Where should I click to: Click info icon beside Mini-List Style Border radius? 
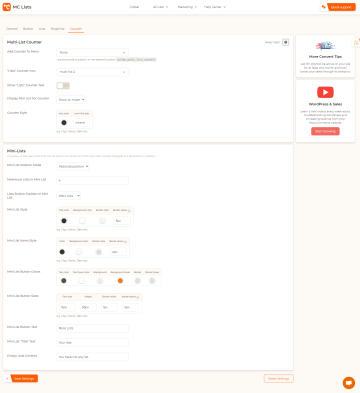129,211
